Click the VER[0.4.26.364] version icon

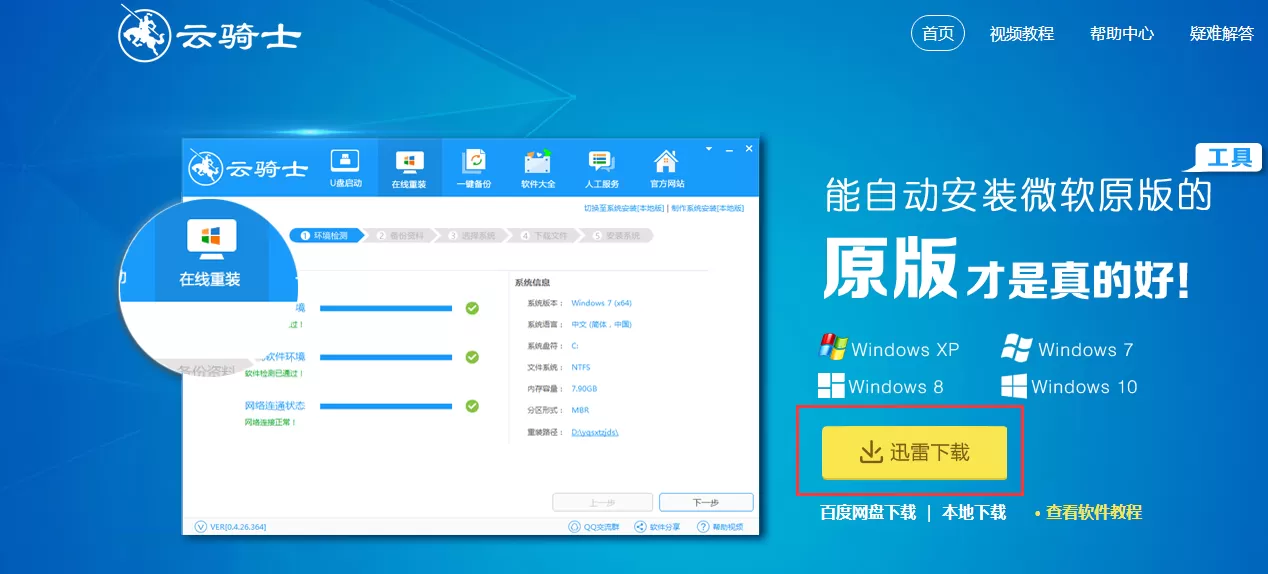200,526
